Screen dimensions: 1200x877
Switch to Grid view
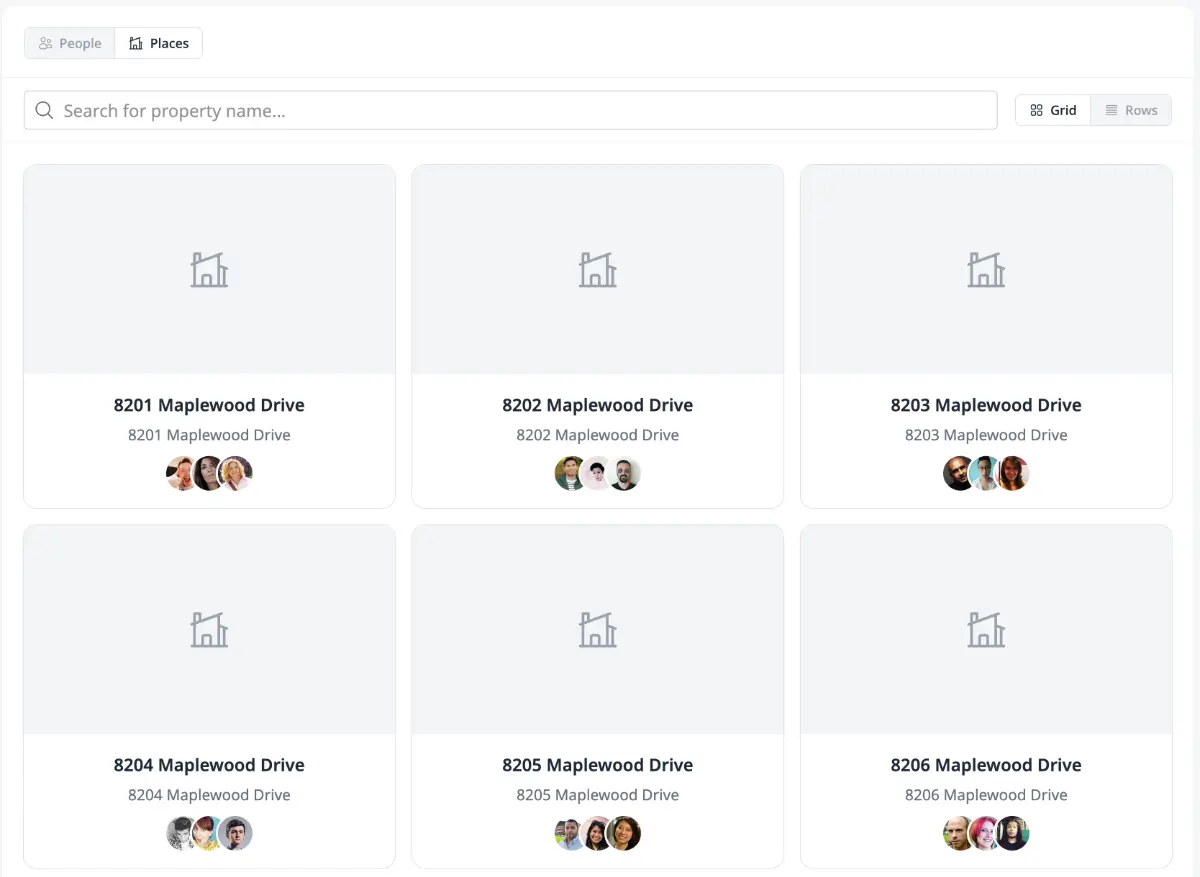click(x=1052, y=110)
